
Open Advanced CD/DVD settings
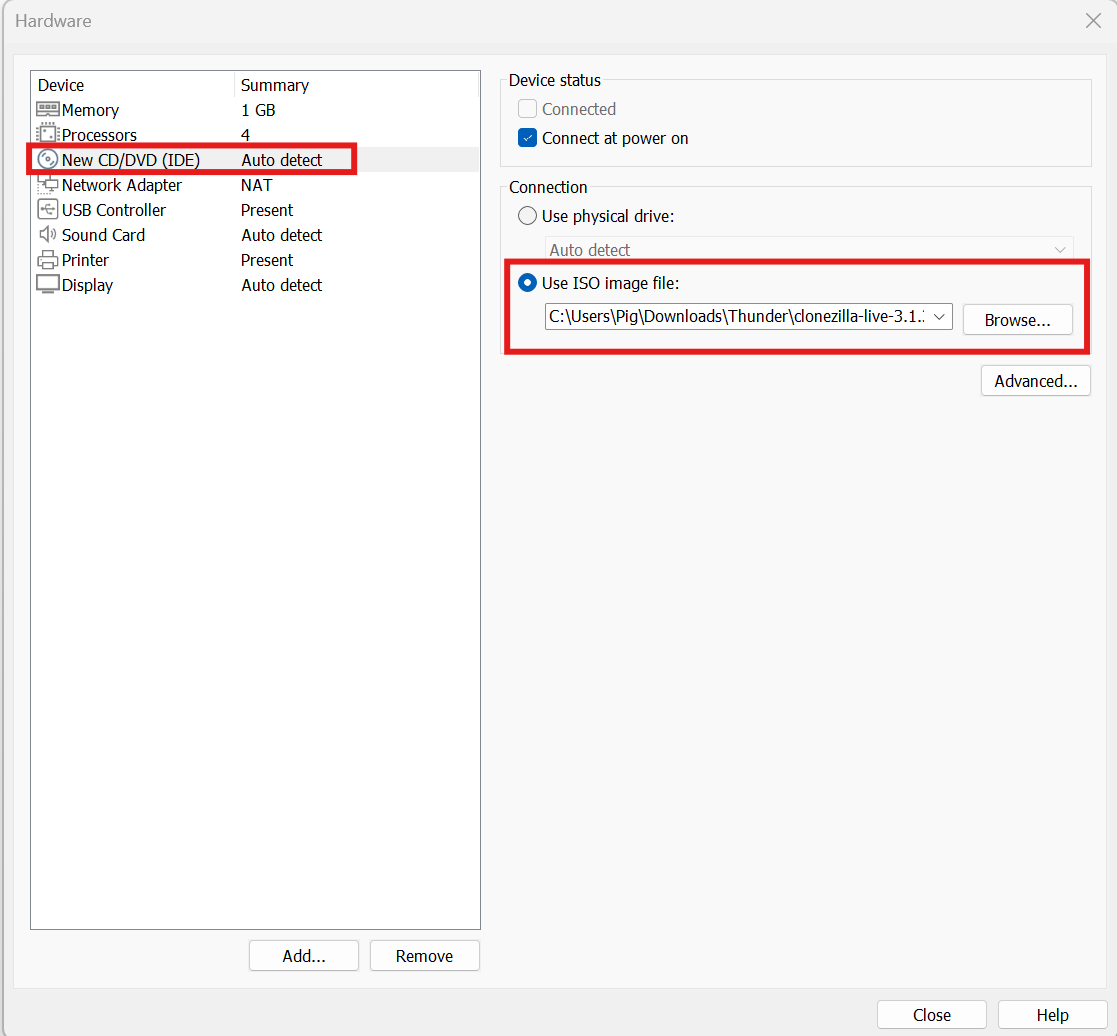[x=1035, y=381]
